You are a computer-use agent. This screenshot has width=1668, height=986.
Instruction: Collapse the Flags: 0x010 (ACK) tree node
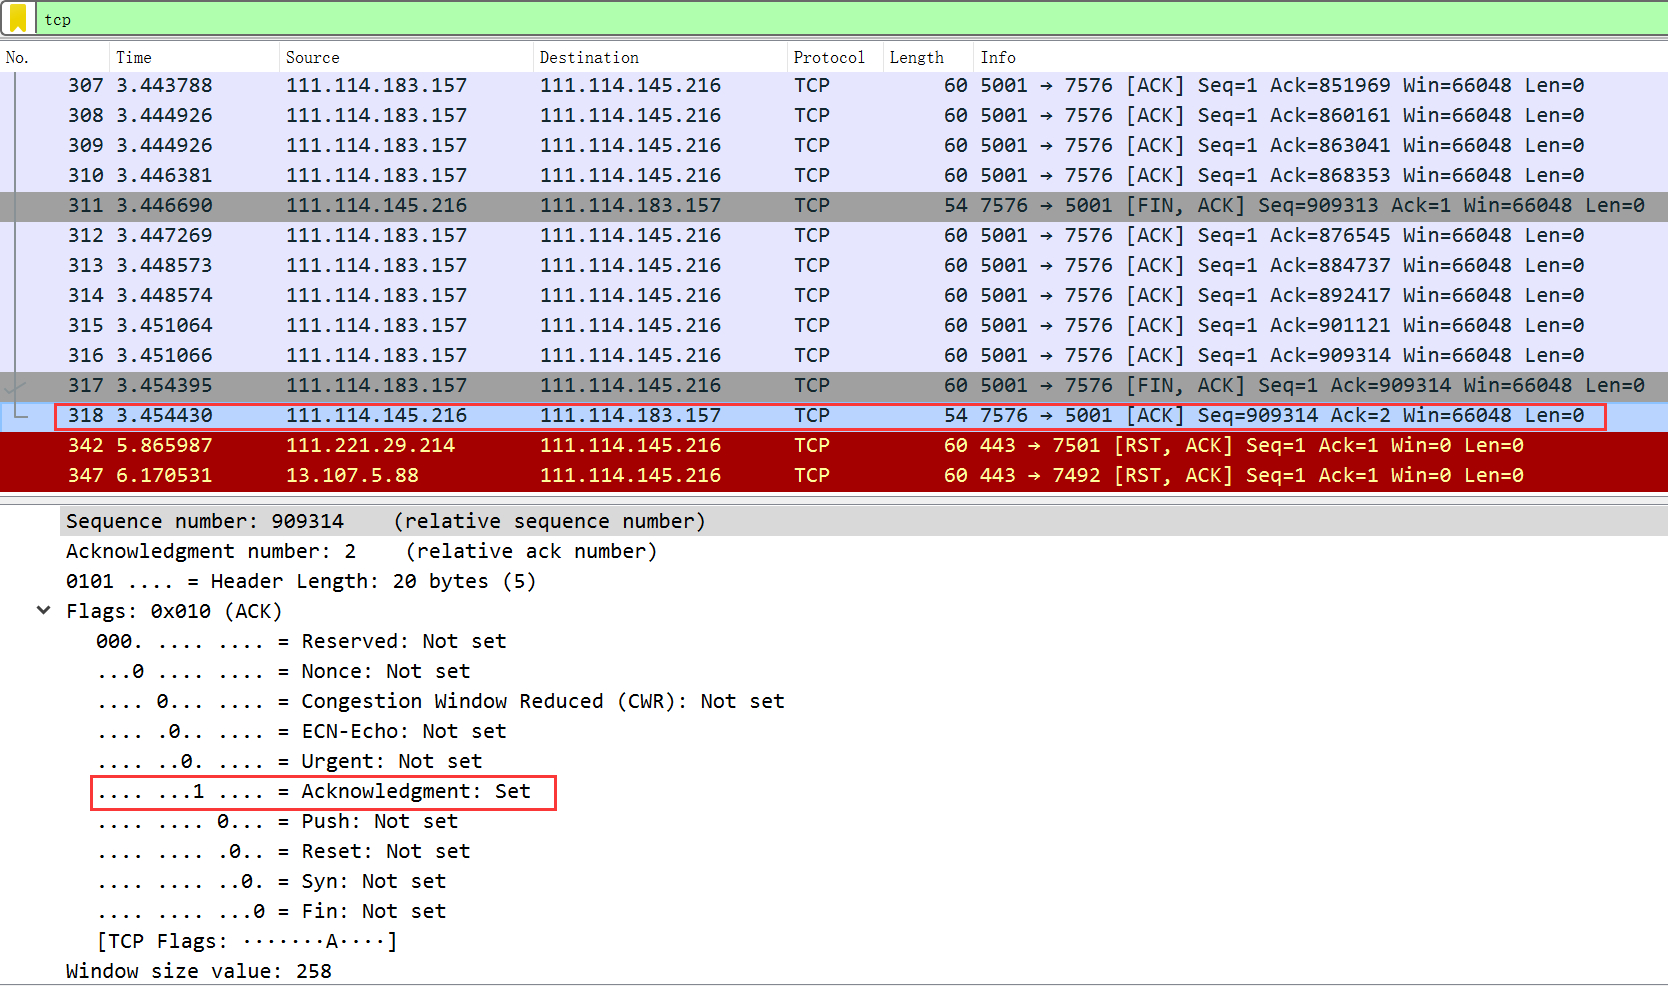[44, 611]
